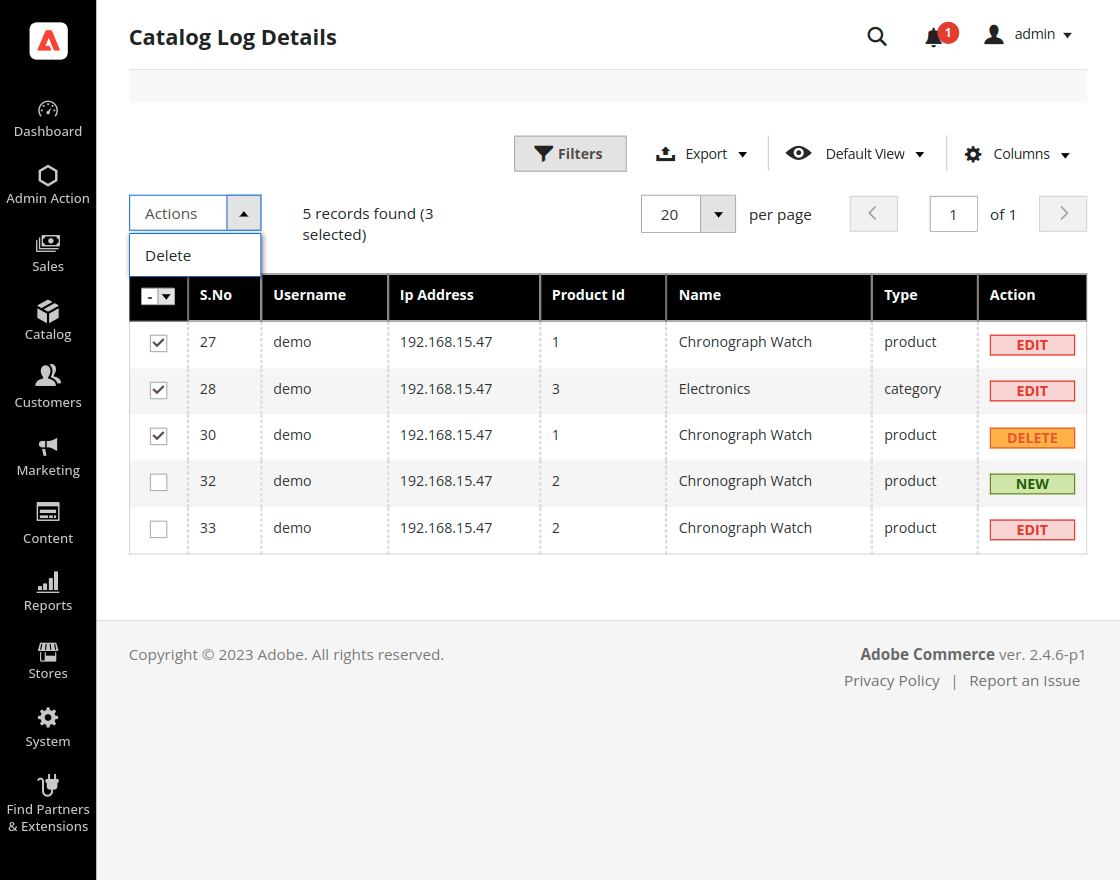The width and height of the screenshot is (1120, 880).
Task: Collapse the Actions dropdown
Action: pyautogui.click(x=244, y=213)
